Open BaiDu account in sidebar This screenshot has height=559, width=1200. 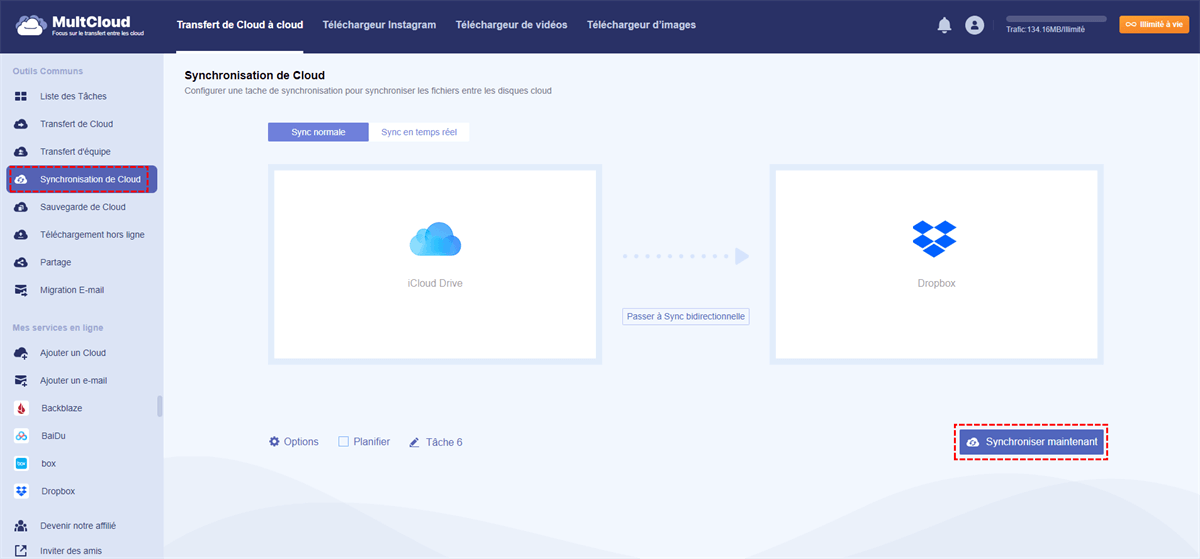[x=54, y=436]
